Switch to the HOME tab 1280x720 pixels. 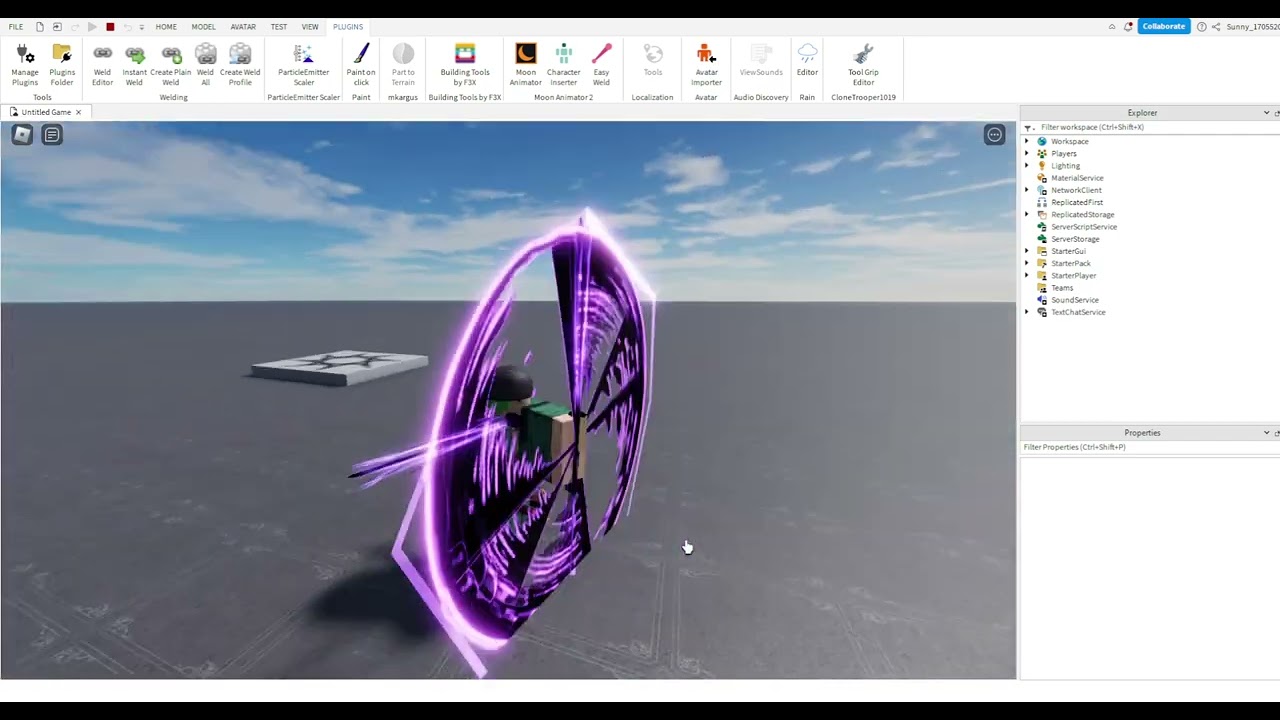coord(166,27)
